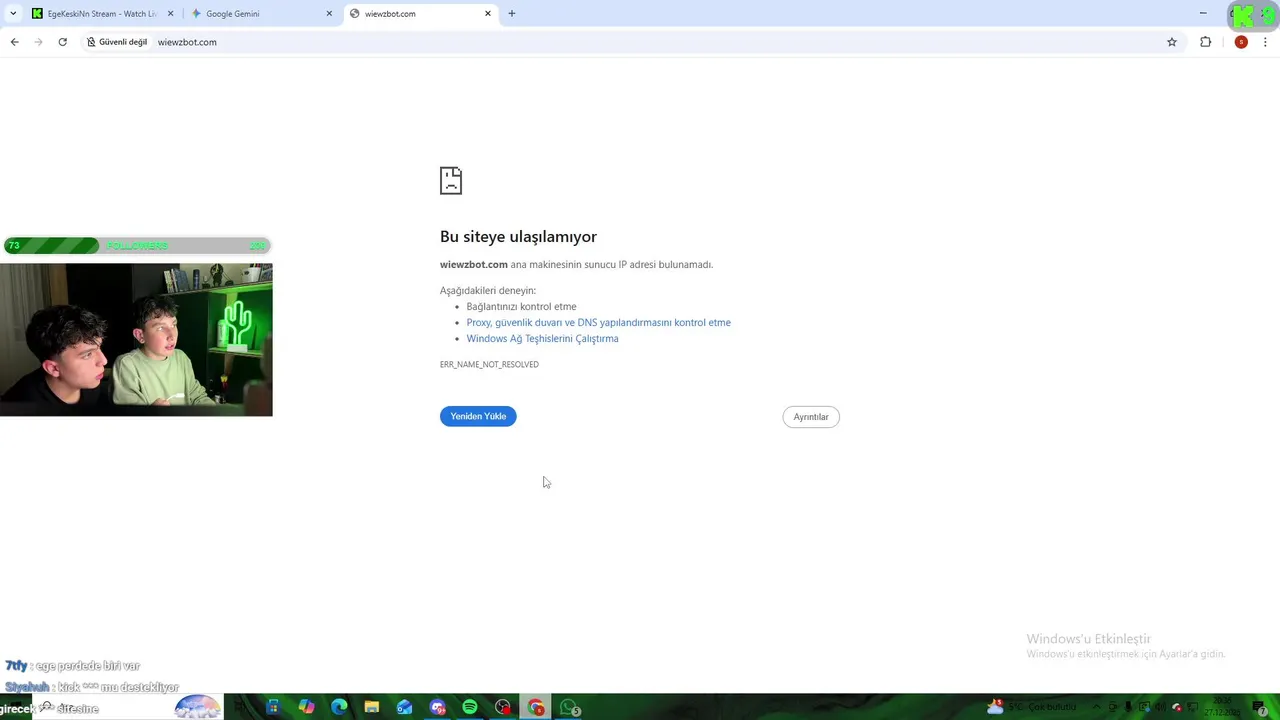Close the wiewzbot.com tab
The width and height of the screenshot is (1280, 720).
click(x=488, y=14)
